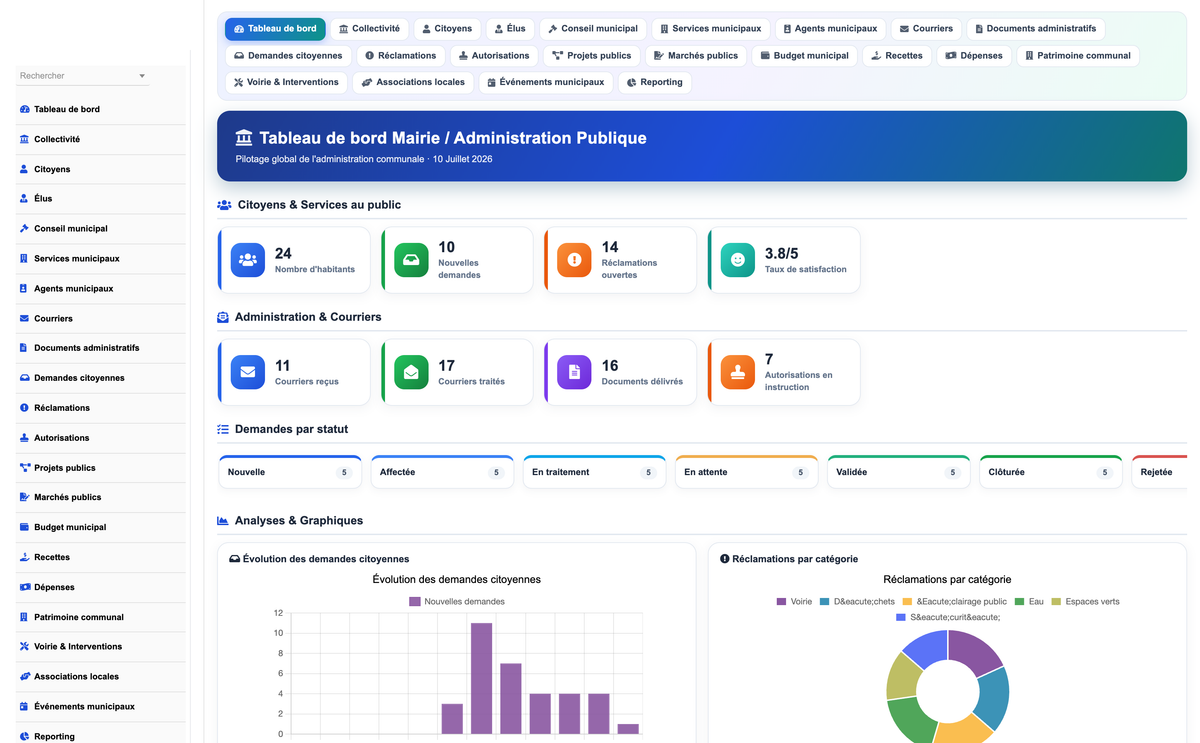
Task: Click the chart icon next to Analyses & Graphiques
Action: pyautogui.click(x=223, y=521)
